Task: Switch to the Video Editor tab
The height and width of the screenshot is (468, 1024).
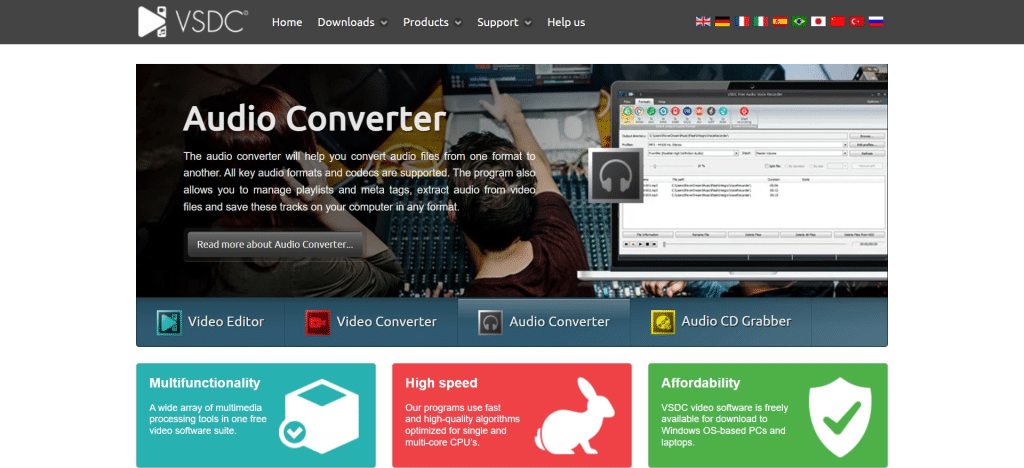Action: tap(210, 321)
